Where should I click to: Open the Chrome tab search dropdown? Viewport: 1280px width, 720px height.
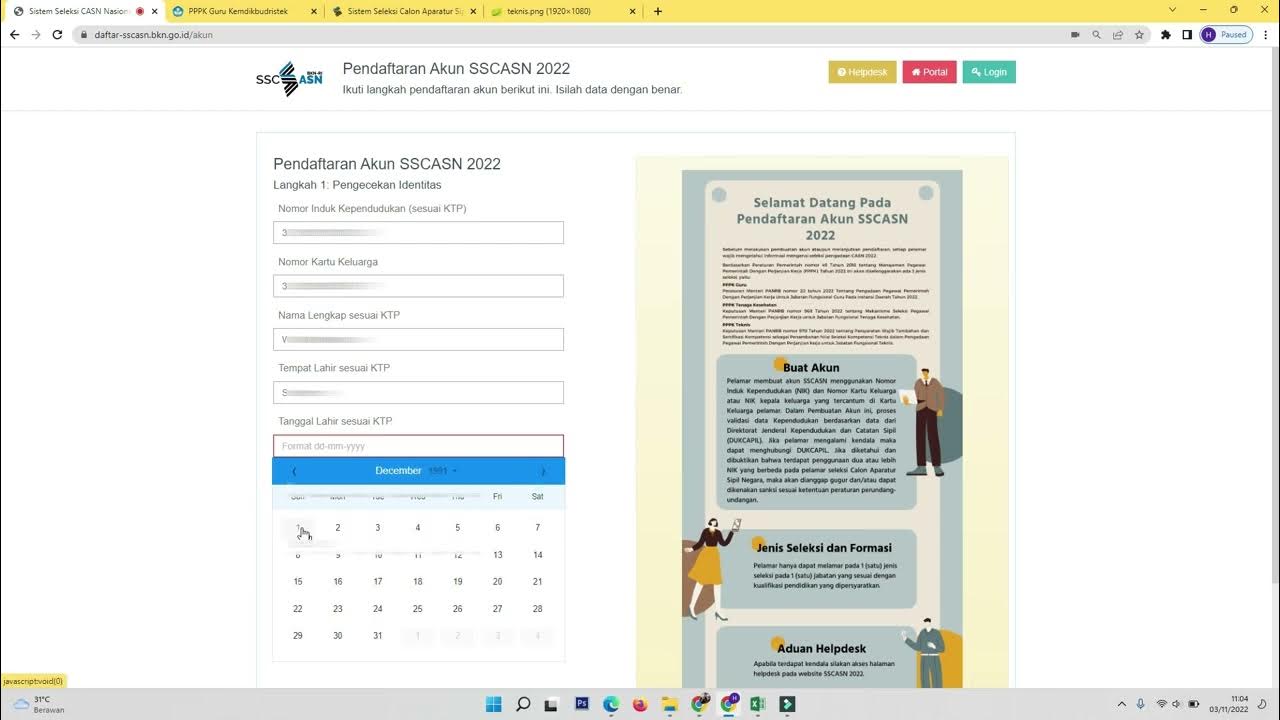(x=1173, y=10)
